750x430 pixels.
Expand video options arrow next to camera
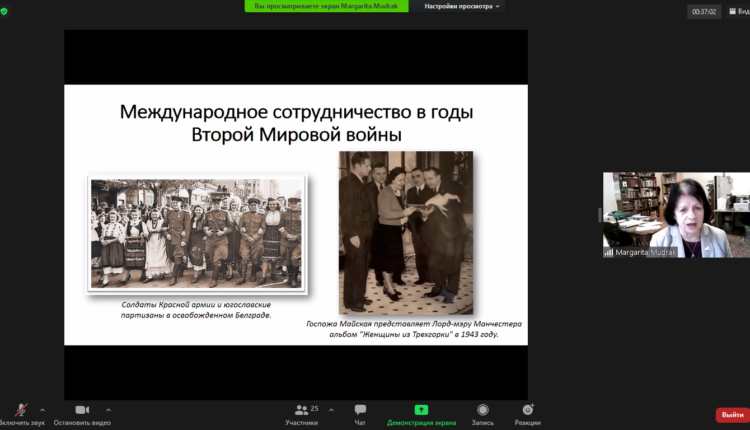[x=109, y=410]
